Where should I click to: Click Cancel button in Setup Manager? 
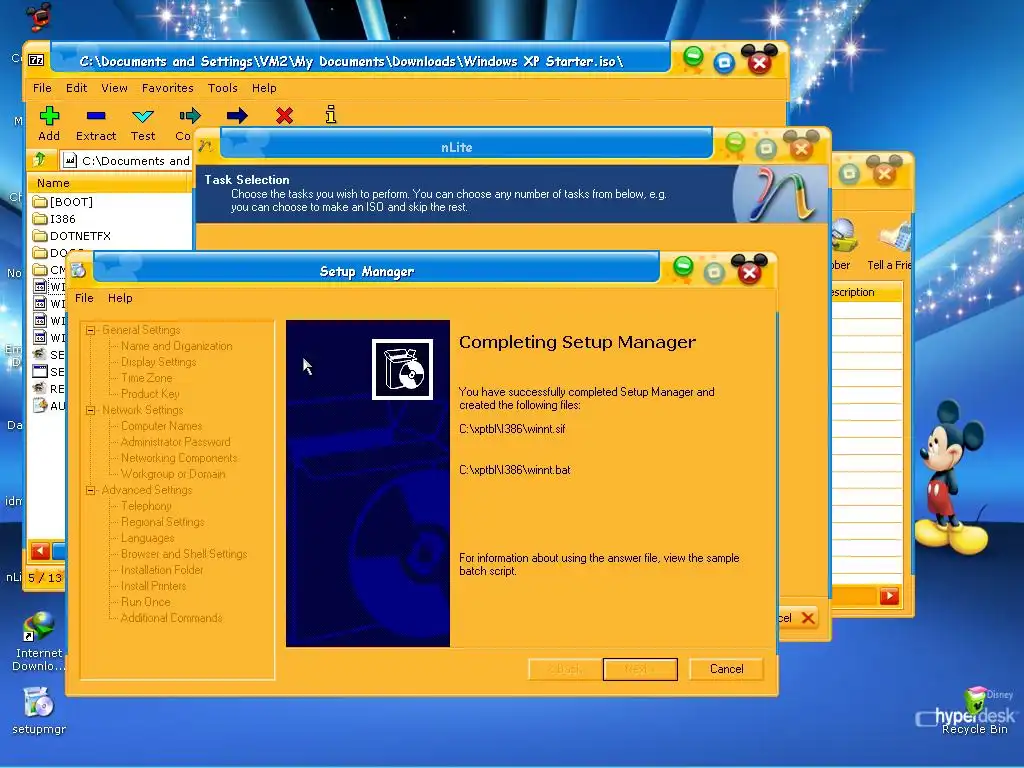pyautogui.click(x=726, y=669)
